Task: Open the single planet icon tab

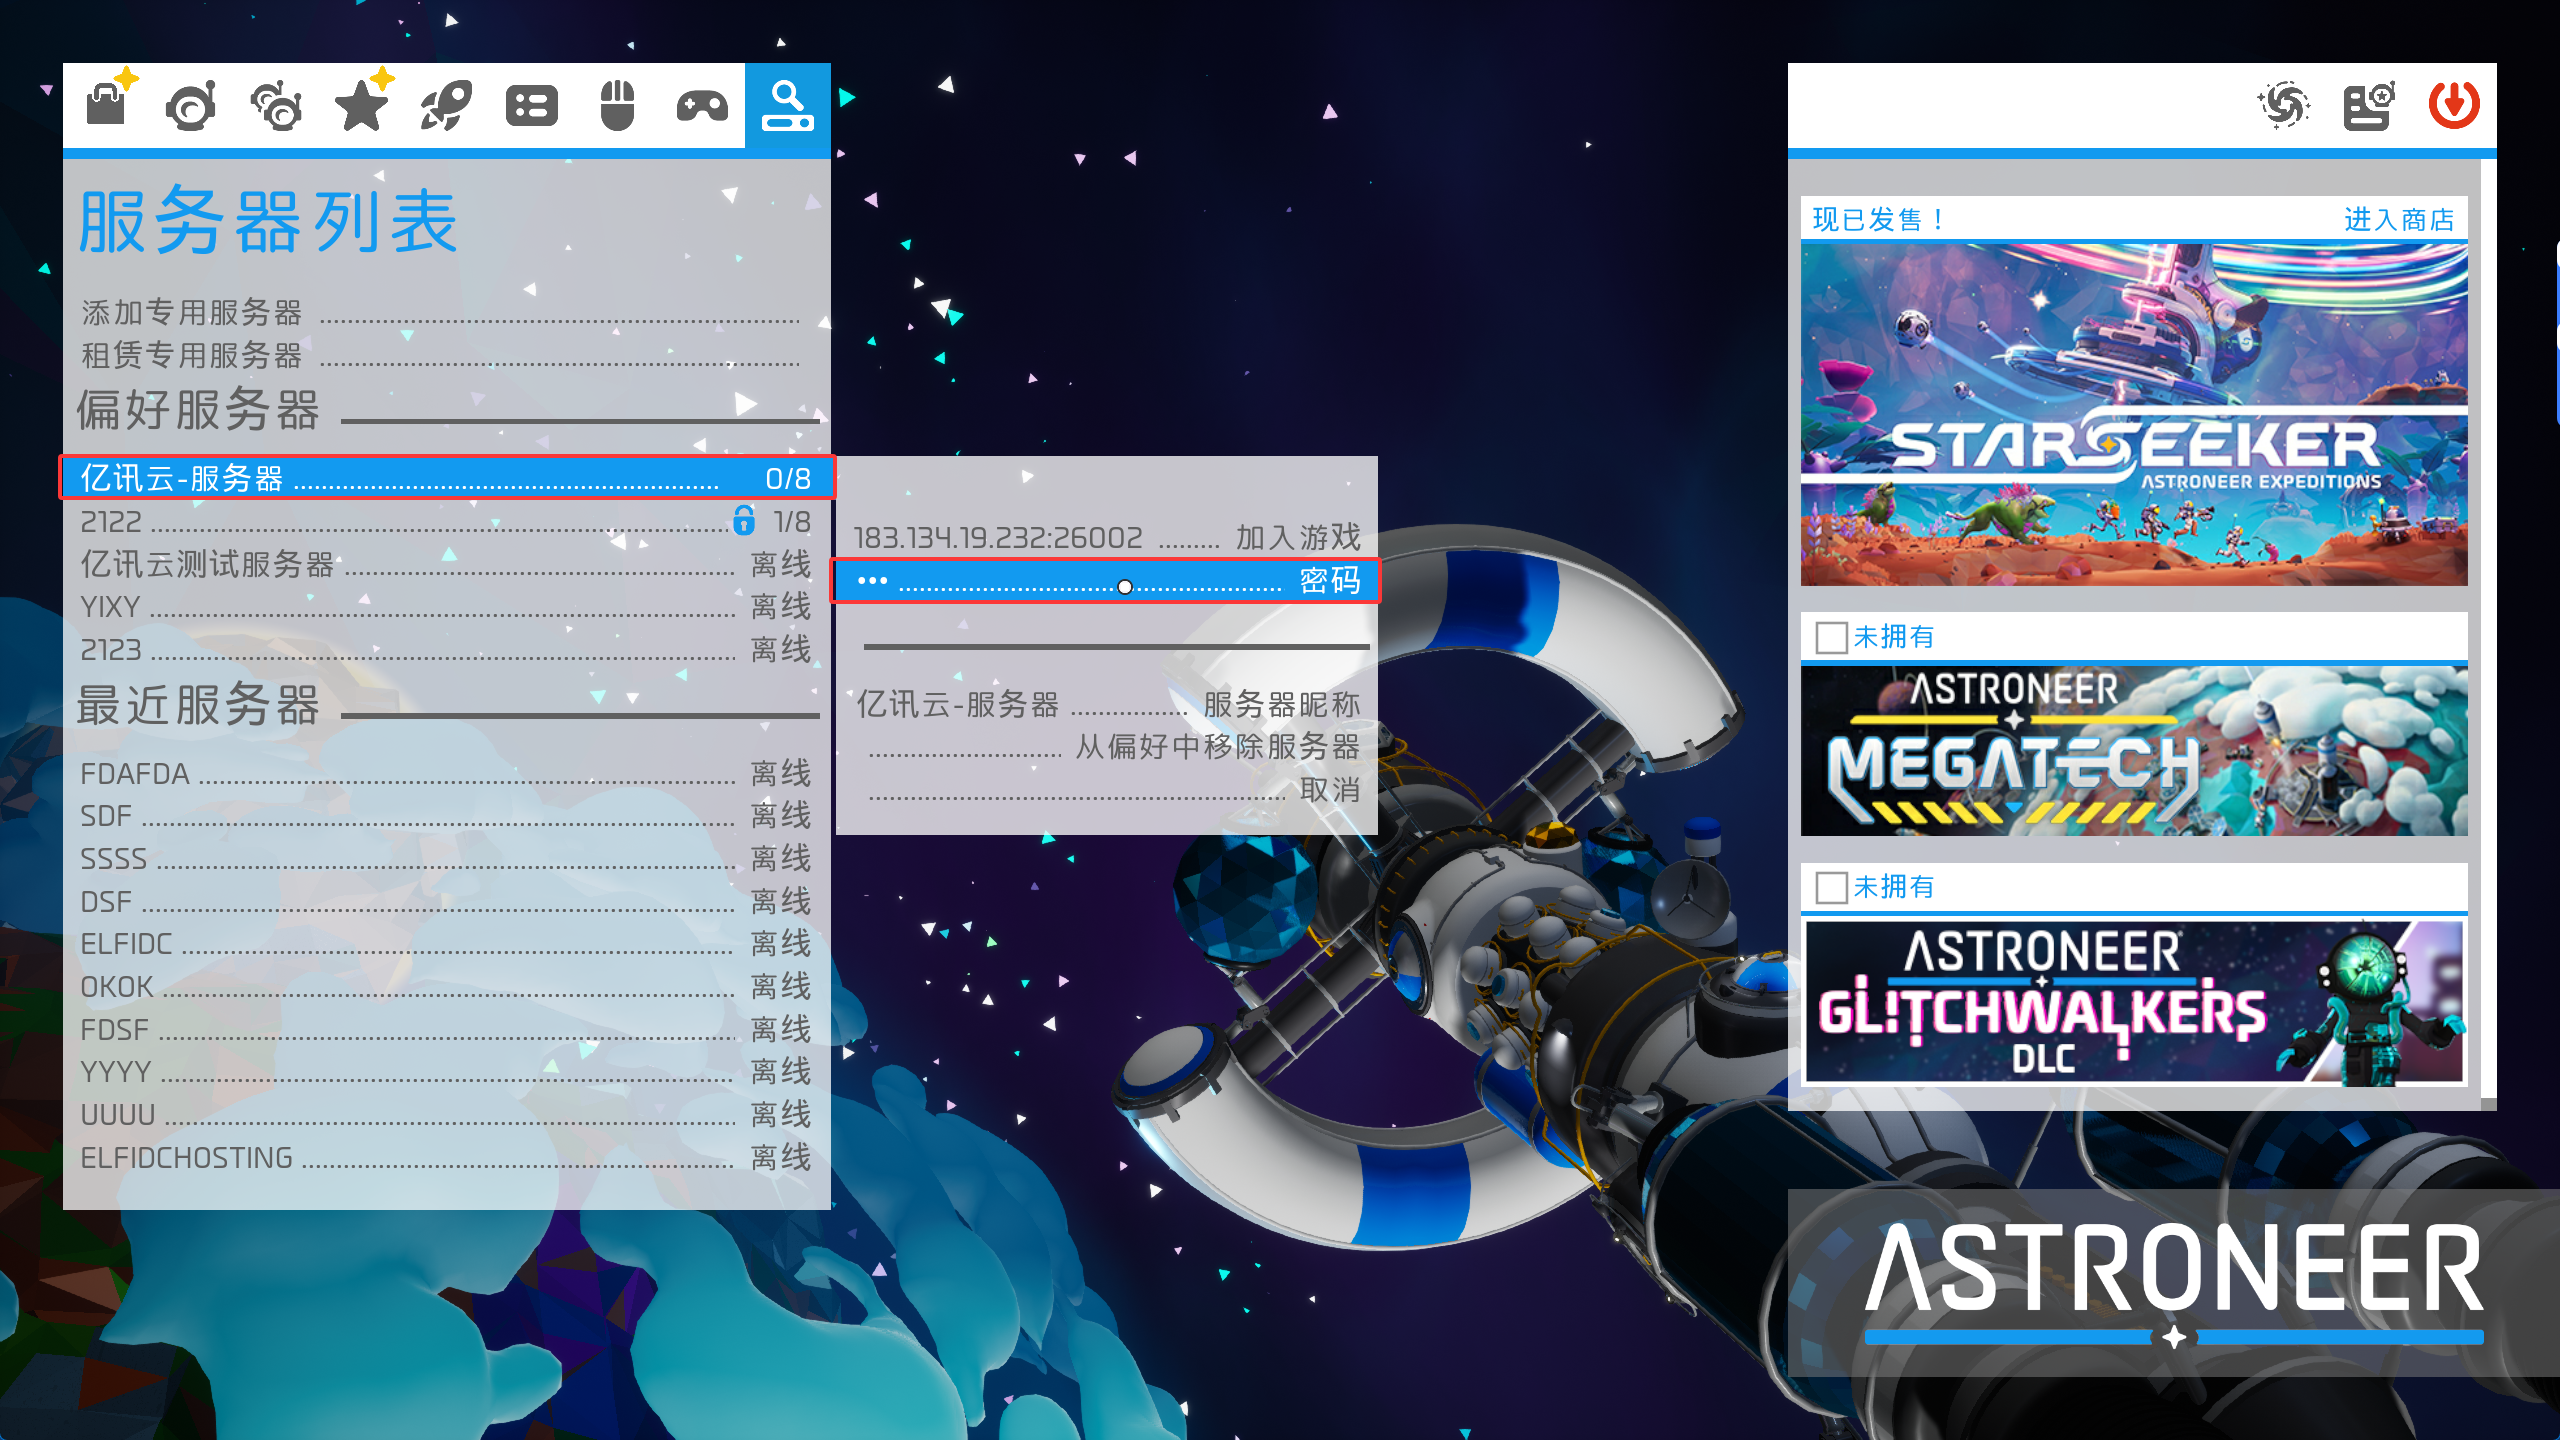Action: (x=191, y=106)
